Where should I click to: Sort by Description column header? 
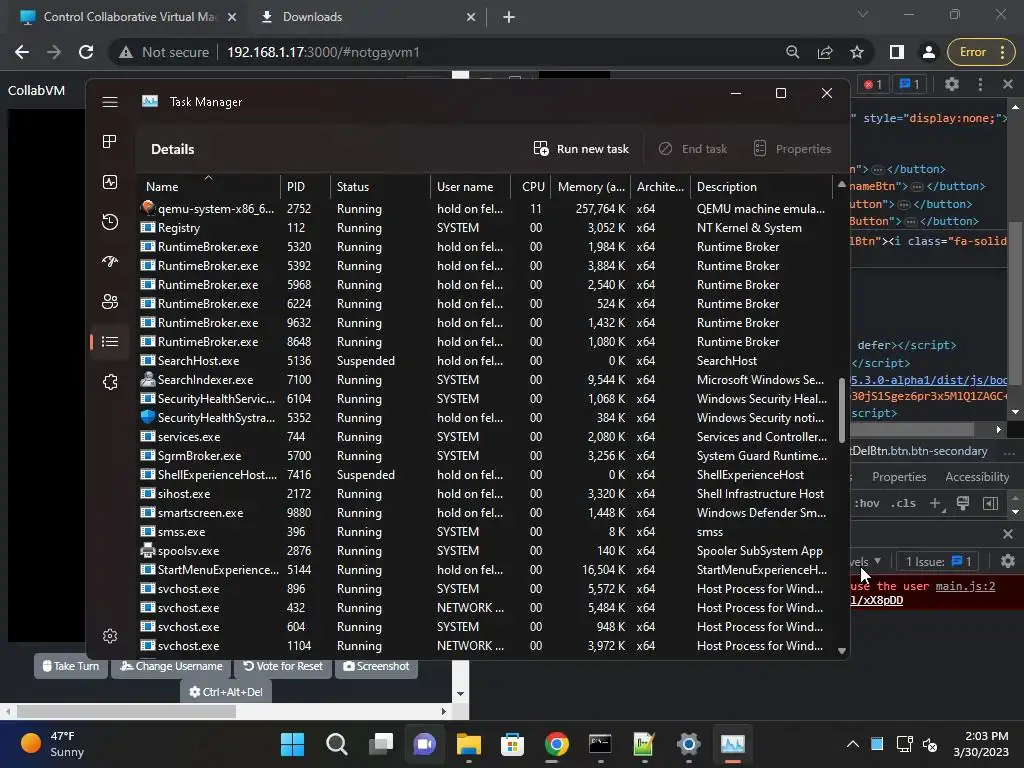pos(761,186)
